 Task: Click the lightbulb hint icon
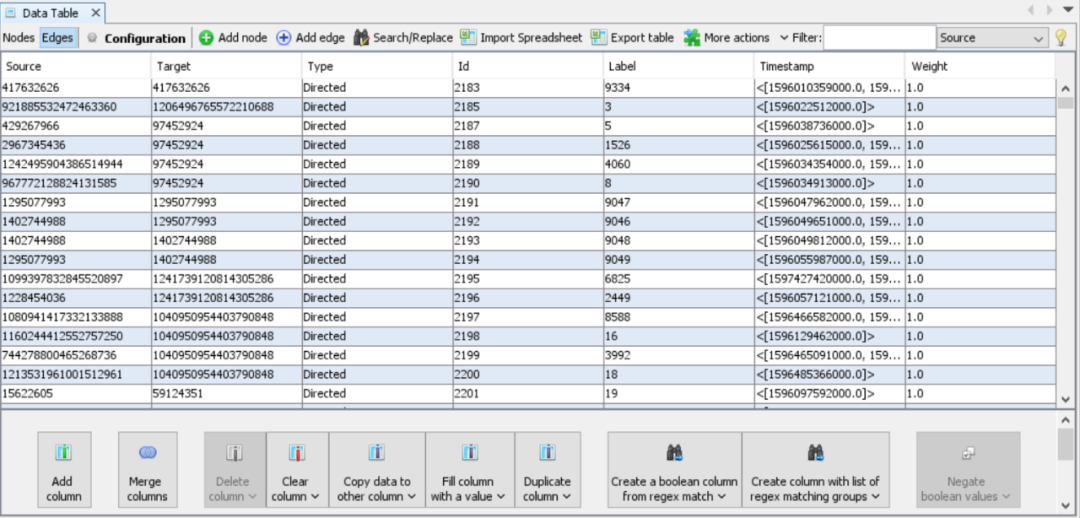[1062, 38]
